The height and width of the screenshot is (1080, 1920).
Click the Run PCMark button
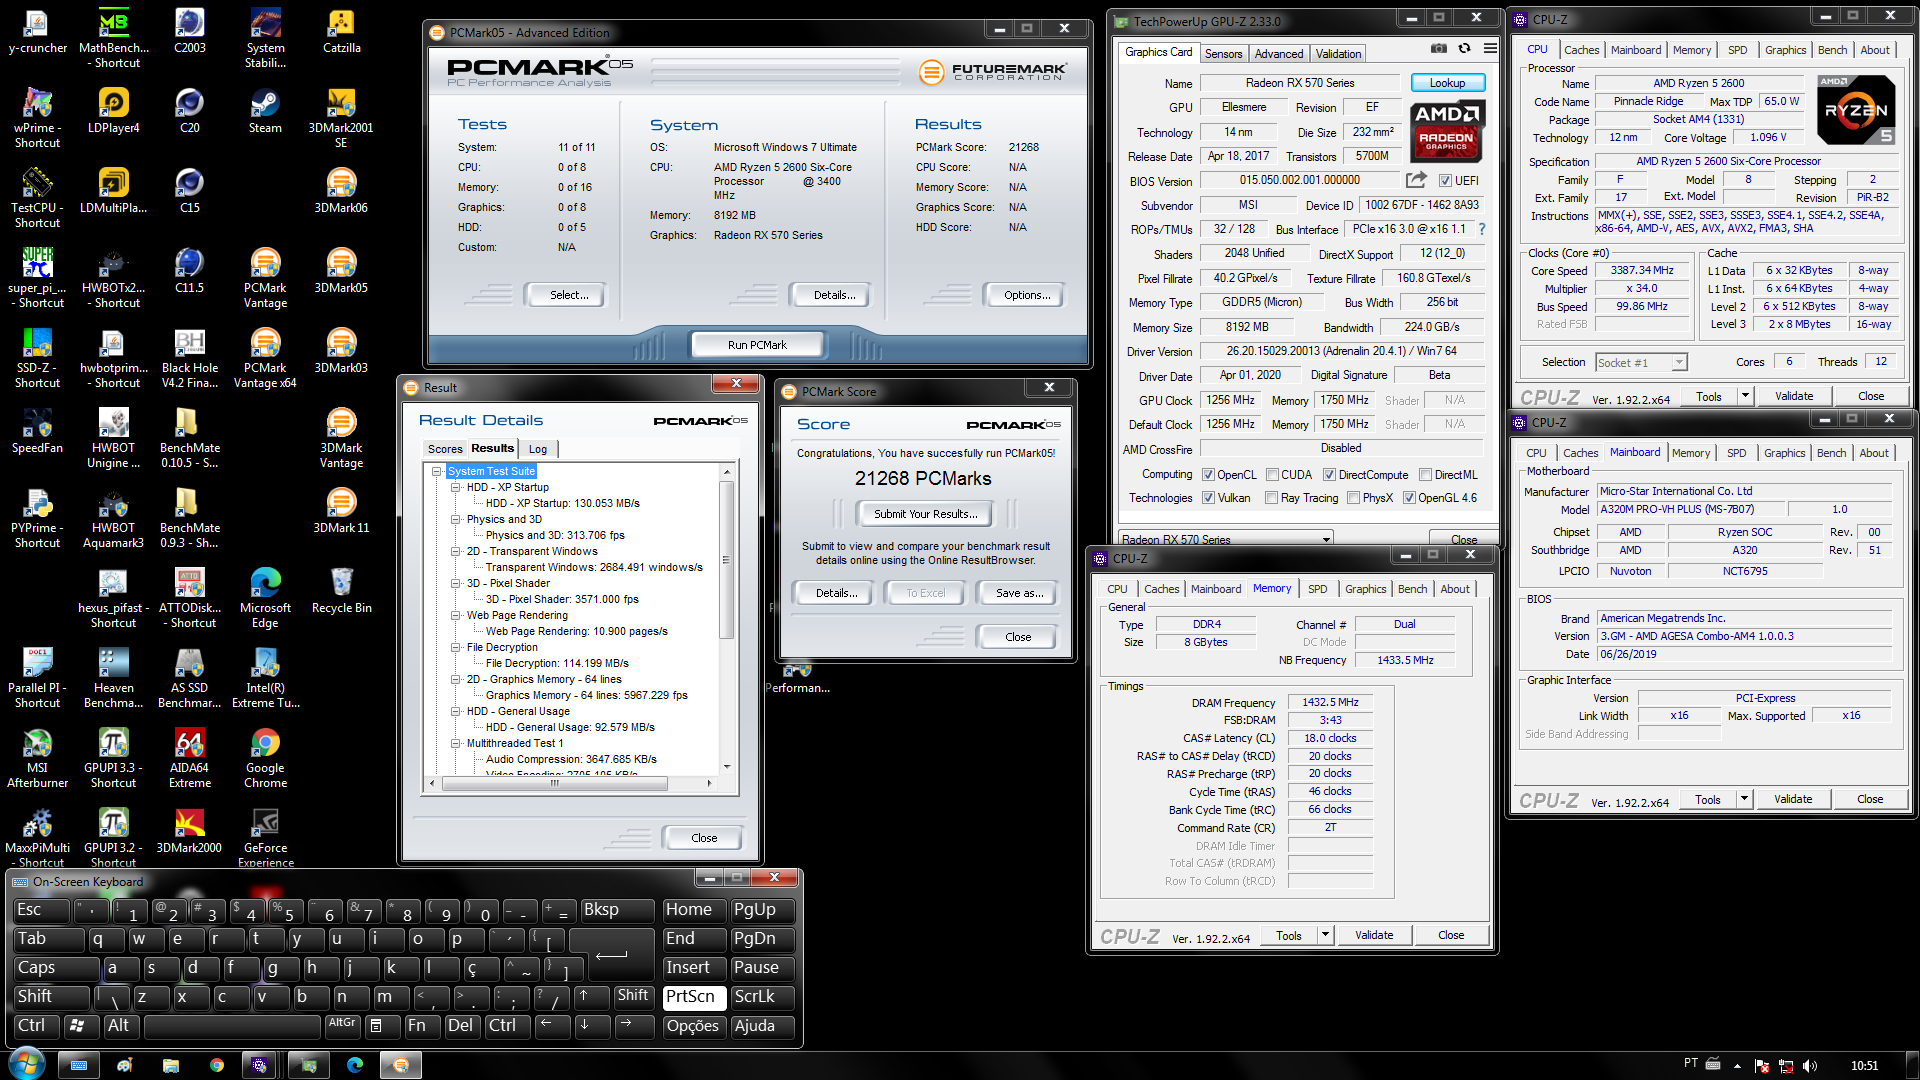click(757, 345)
